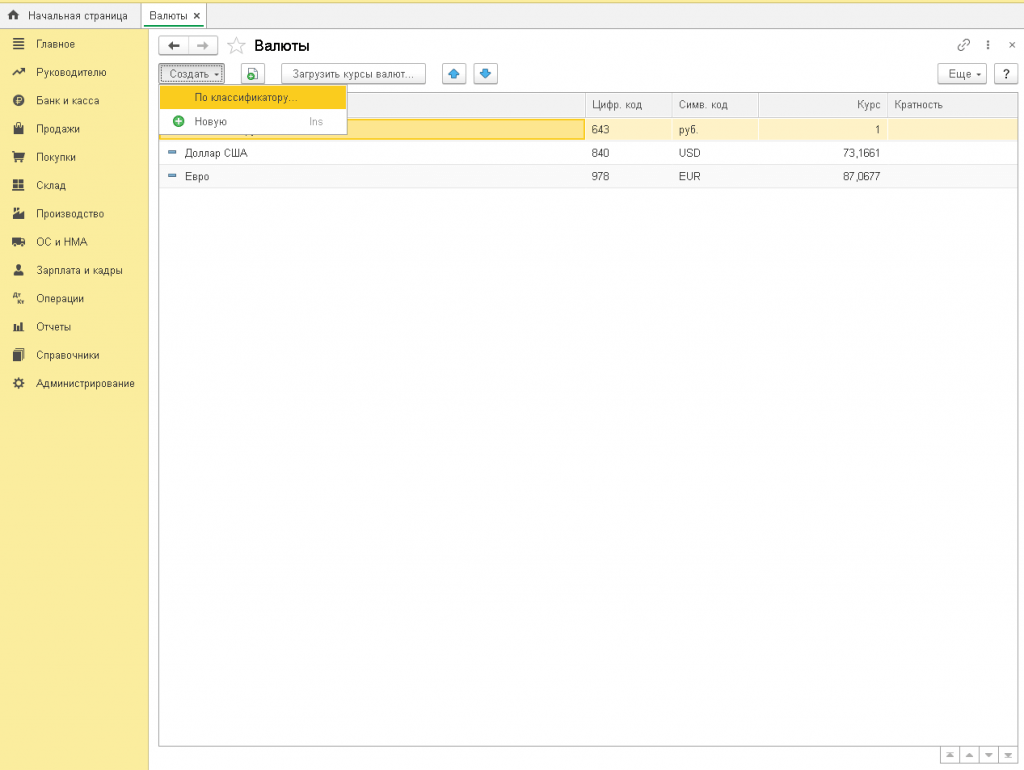1024x770 pixels.
Task: Click the forward navigation arrow
Action: (x=203, y=46)
